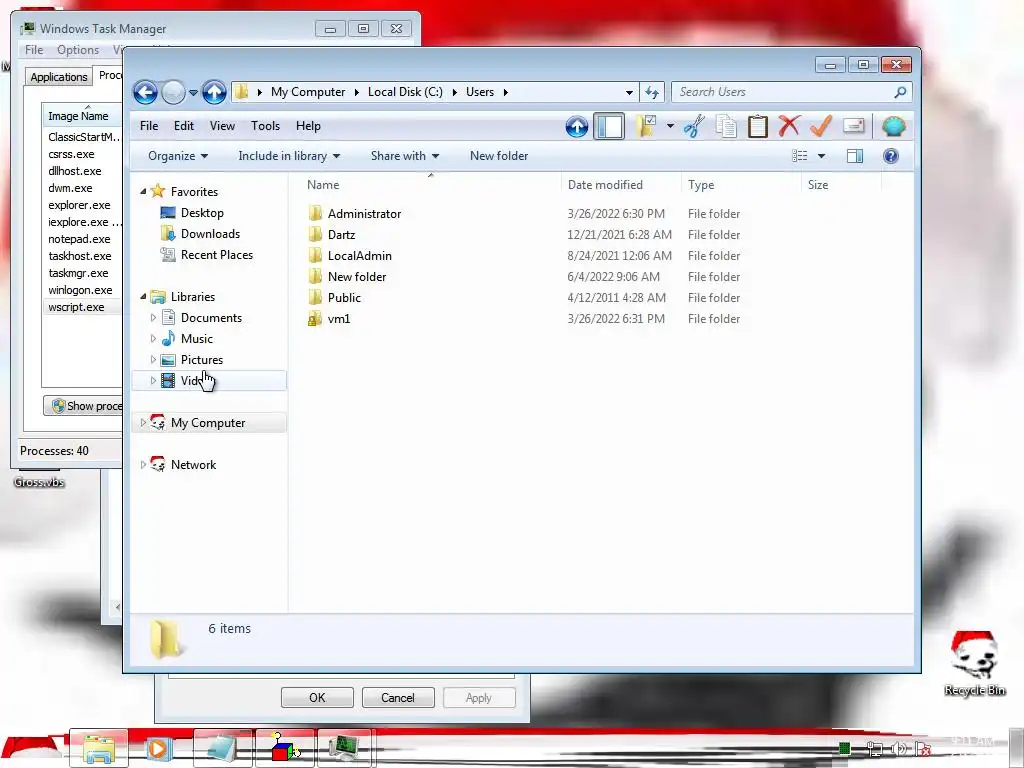
Task: Open Include in library dropdown
Action: tap(289, 156)
